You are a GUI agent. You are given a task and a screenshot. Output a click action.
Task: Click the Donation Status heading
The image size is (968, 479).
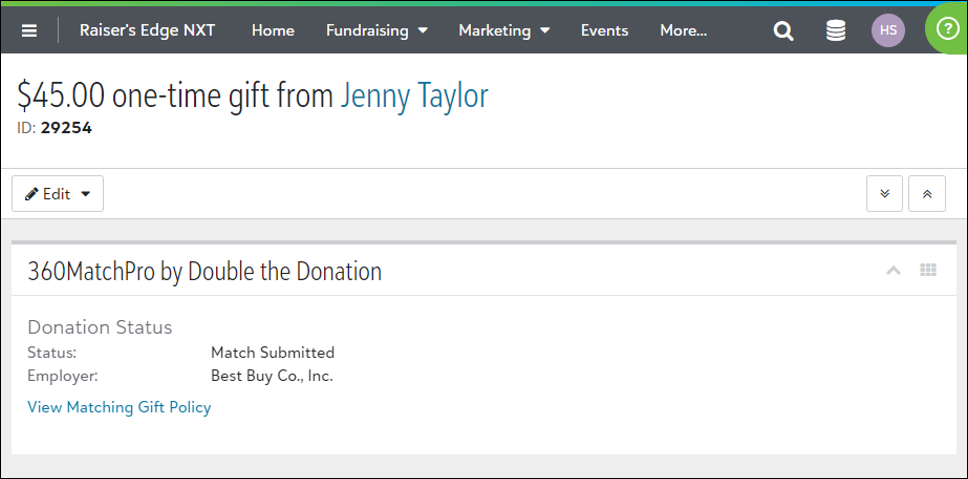pos(100,327)
